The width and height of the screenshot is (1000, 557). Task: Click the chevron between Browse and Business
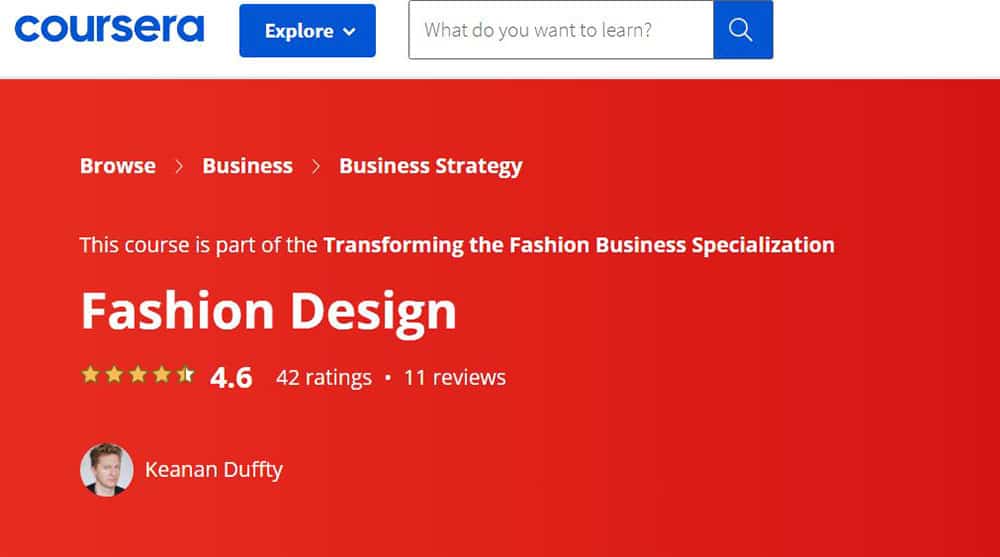coord(179,167)
